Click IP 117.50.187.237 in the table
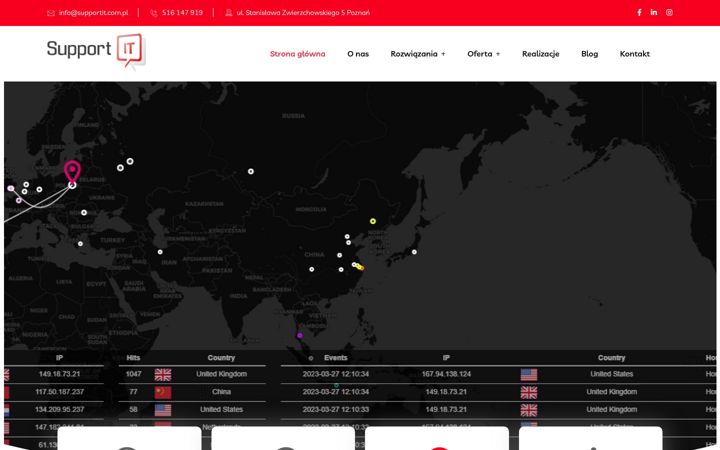Image resolution: width=720 pixels, height=450 pixels. point(59,392)
